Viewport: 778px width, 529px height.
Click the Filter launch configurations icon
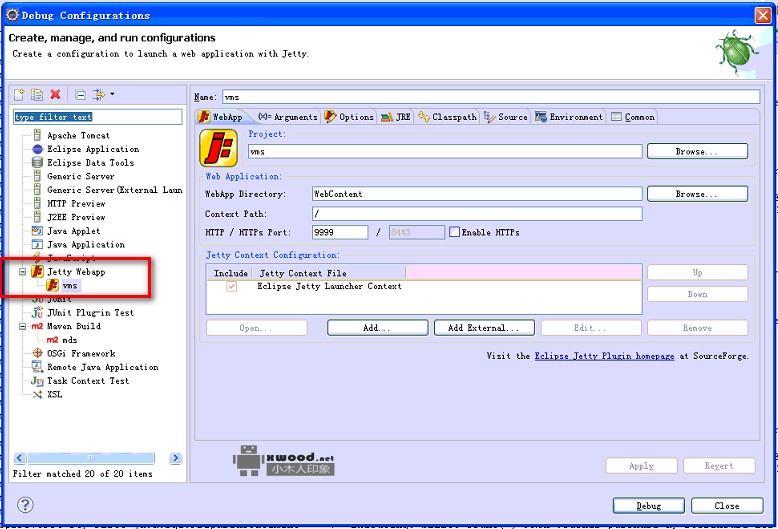(x=99, y=94)
